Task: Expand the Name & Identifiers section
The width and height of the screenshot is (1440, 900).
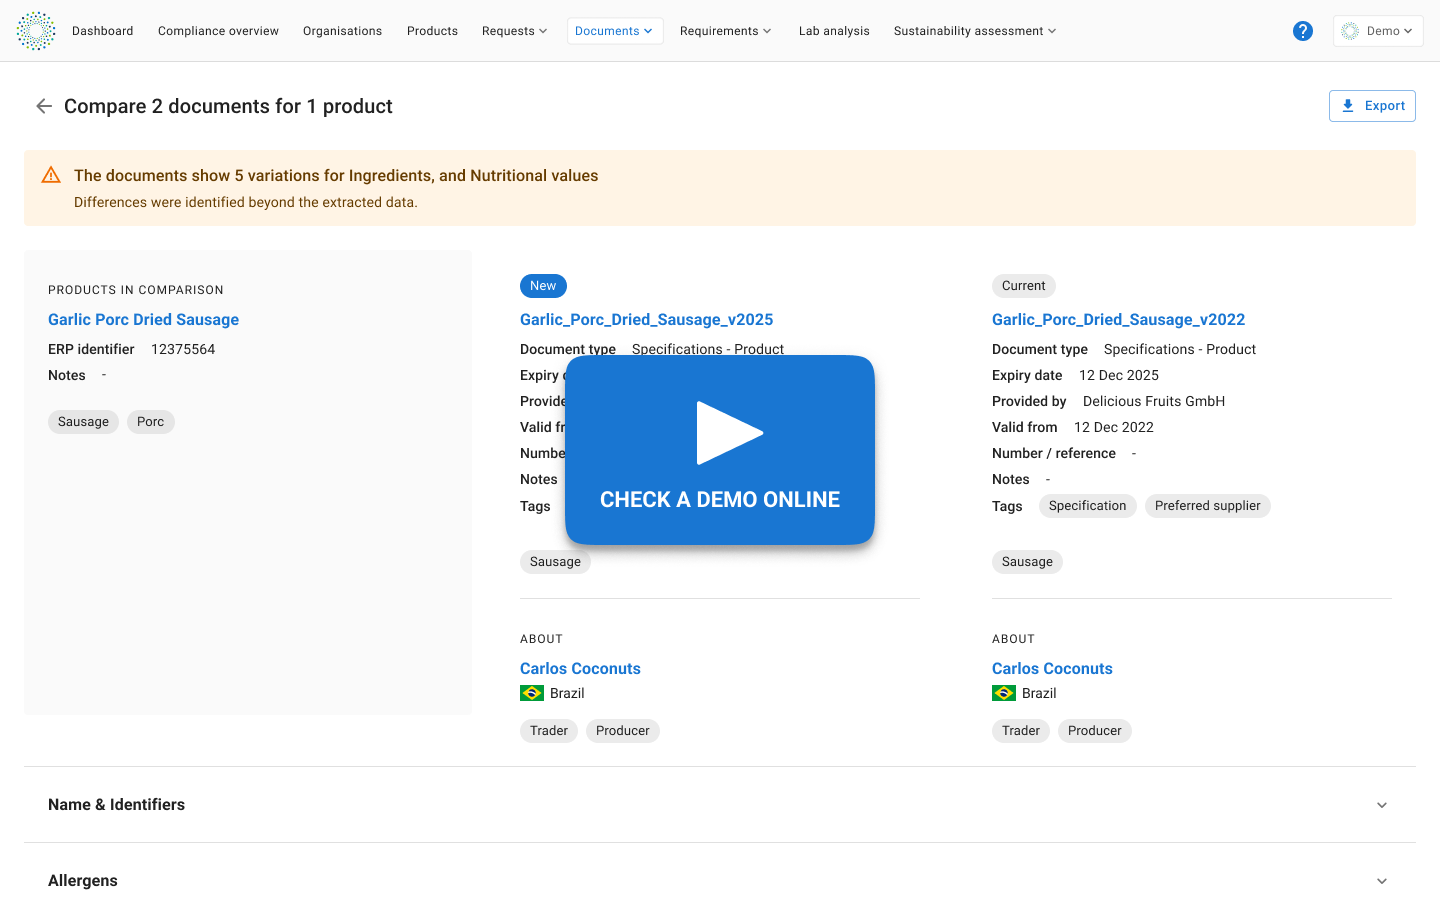Action: click(720, 805)
